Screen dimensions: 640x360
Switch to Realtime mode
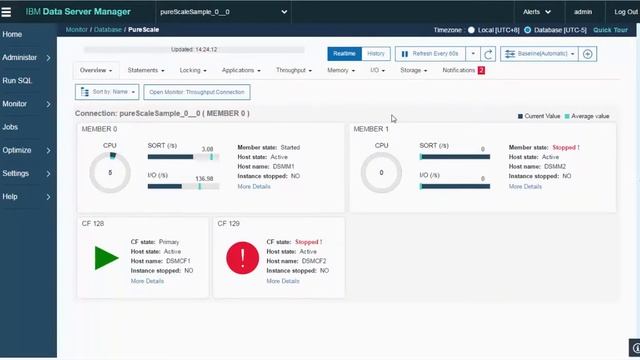[344, 54]
